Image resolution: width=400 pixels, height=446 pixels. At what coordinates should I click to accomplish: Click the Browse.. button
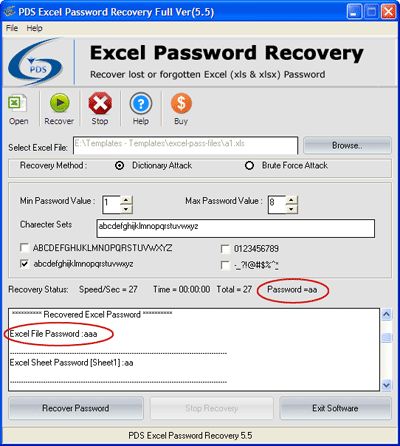pos(347,145)
